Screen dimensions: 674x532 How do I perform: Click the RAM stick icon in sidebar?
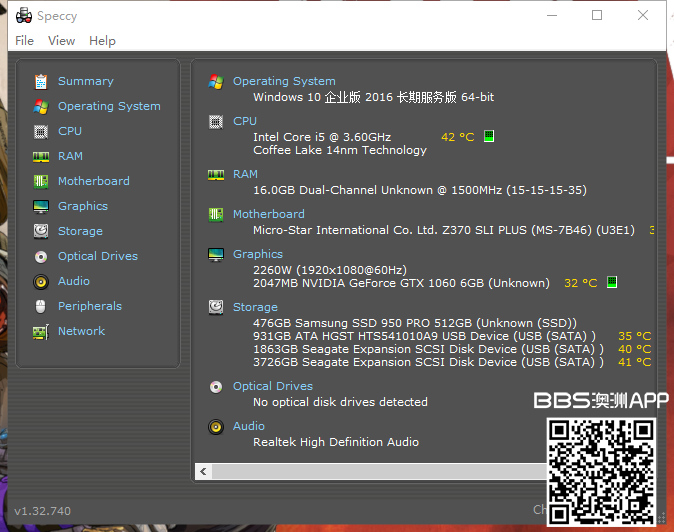click(41, 157)
